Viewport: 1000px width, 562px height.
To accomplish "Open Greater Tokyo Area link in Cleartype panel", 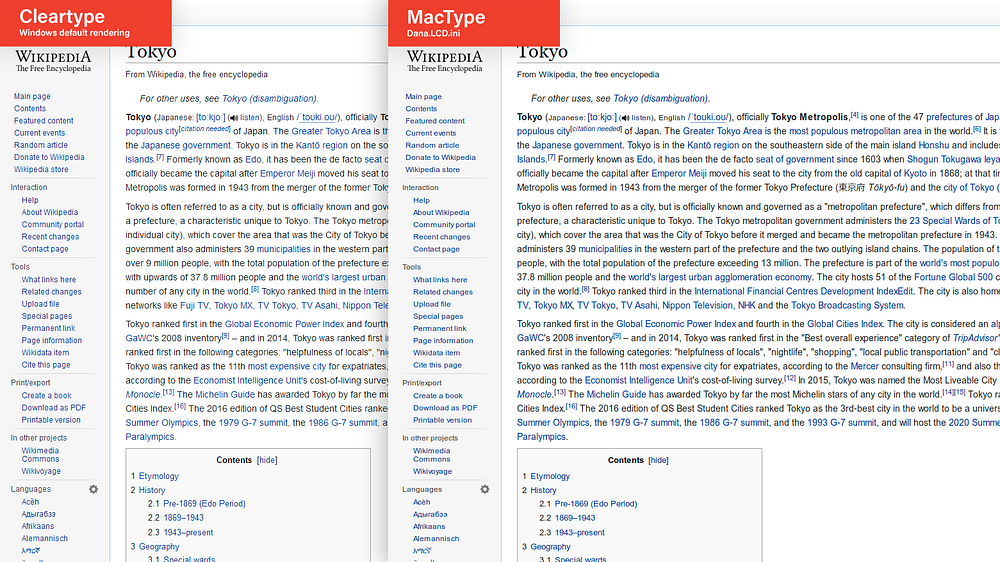I will tap(331, 131).
